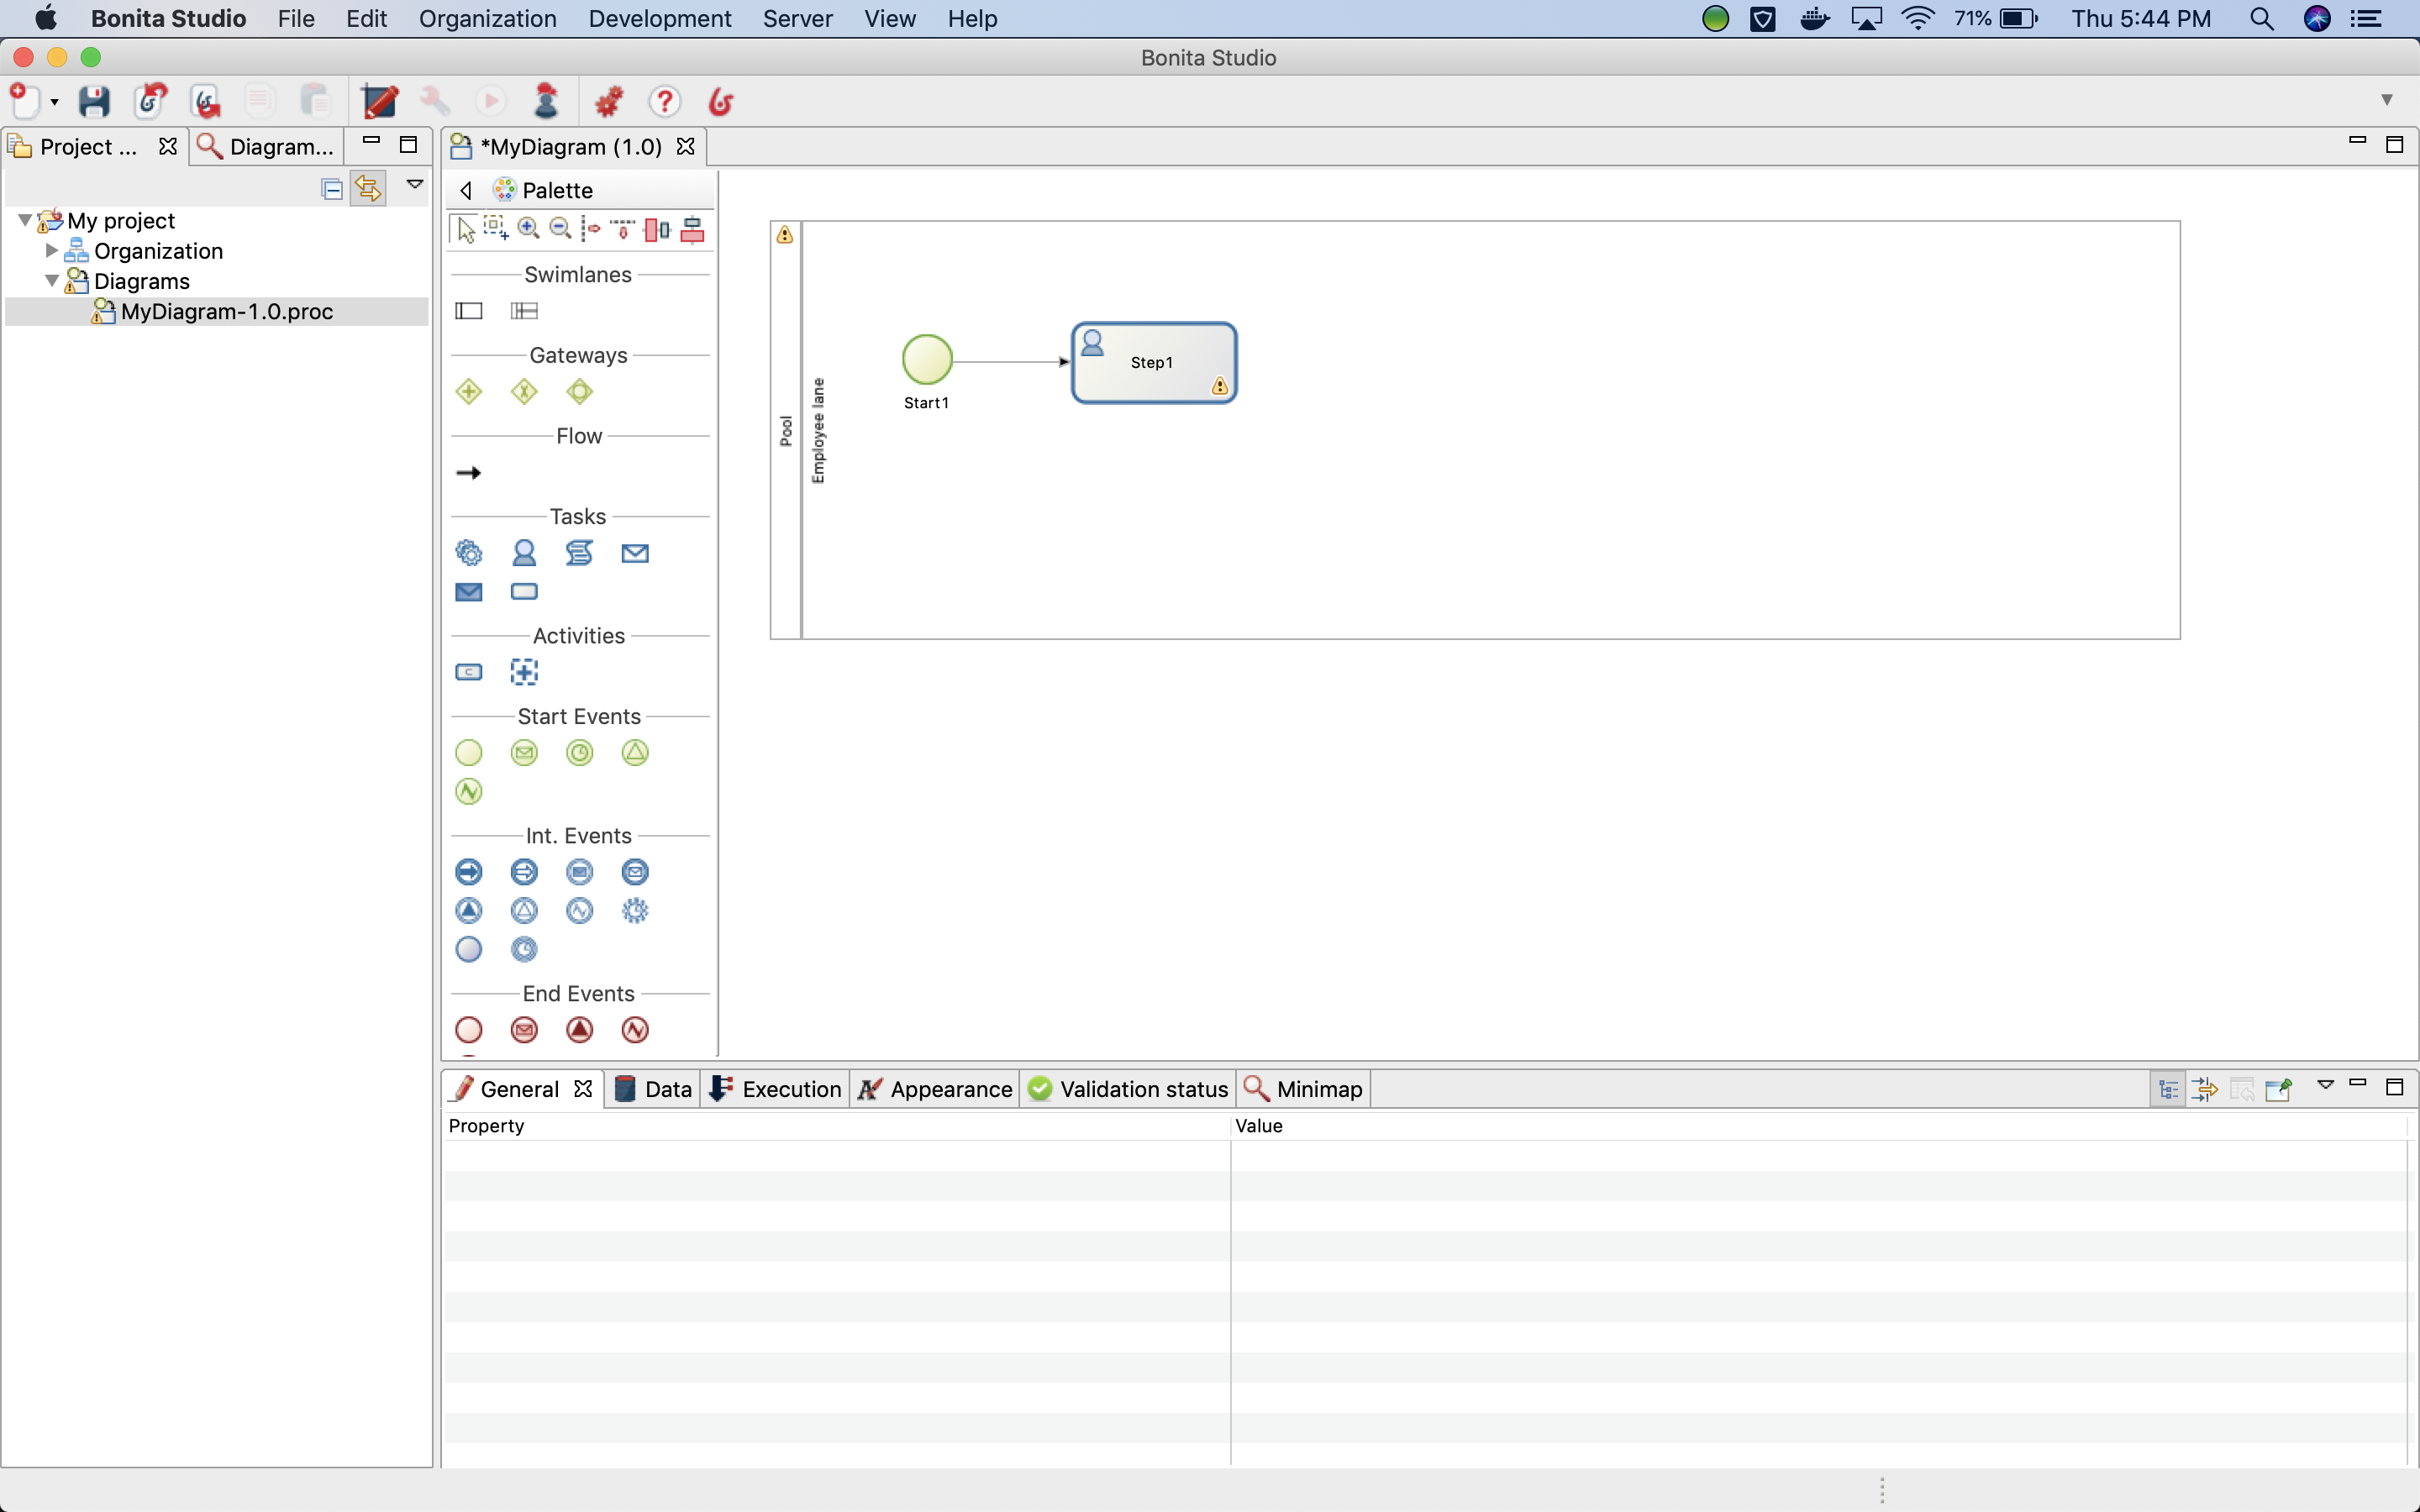
Task: Switch to the Diagram search tab
Action: [266, 147]
